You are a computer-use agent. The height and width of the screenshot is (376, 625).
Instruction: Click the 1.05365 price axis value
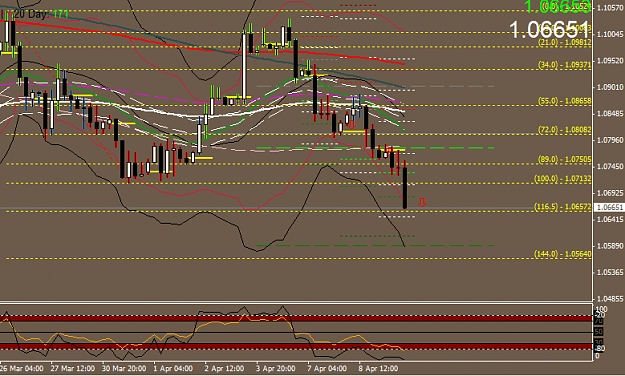610,272
